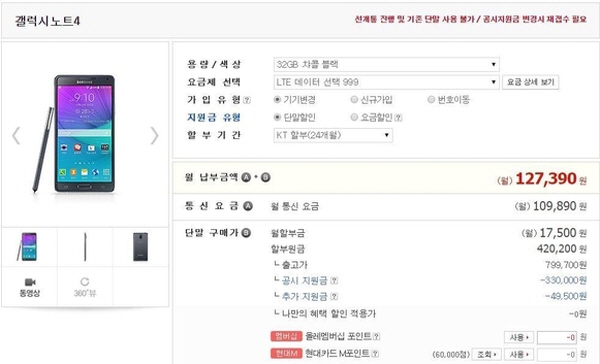Show the previous product image arrow
The image size is (600, 364).
16,135
